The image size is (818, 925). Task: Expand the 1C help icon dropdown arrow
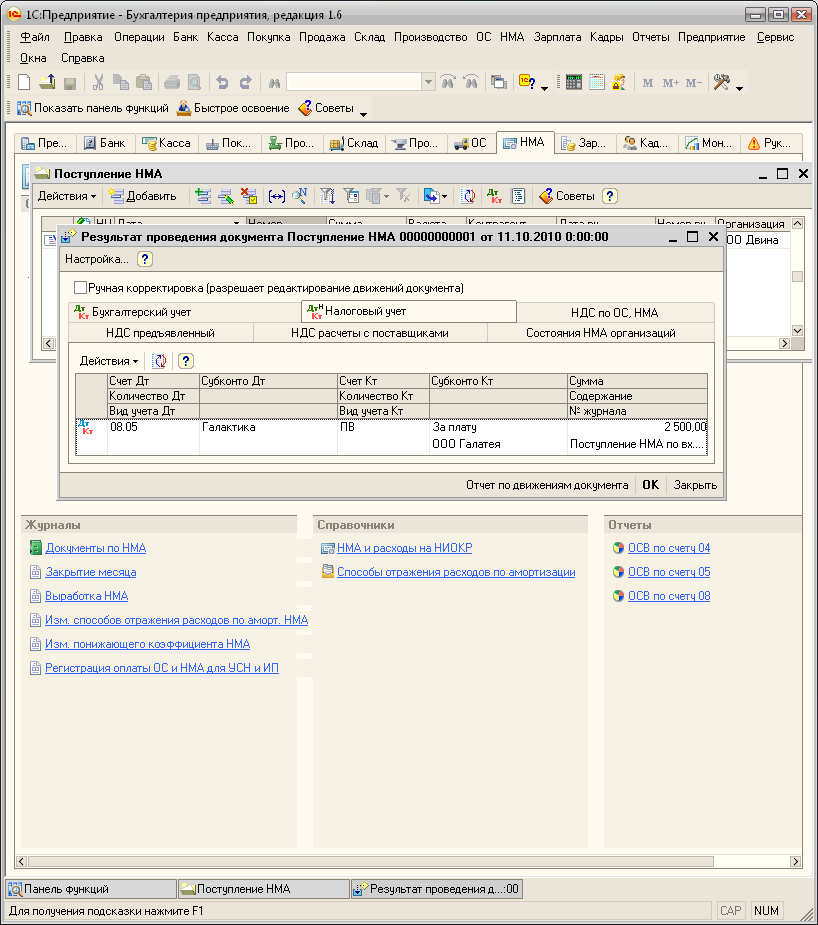544,87
